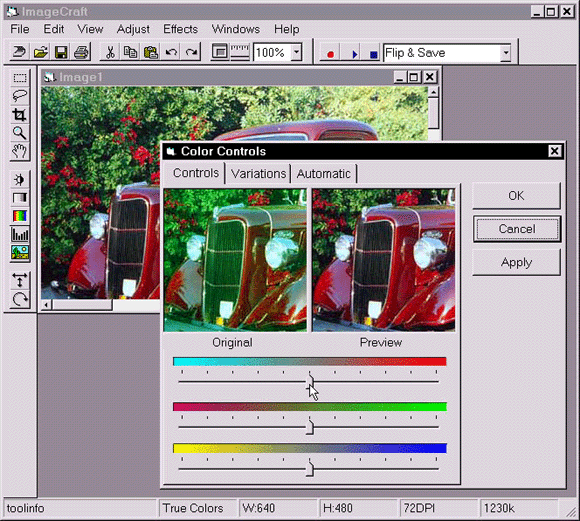Paste using the clipboard icon
This screenshot has width=580, height=521.
click(151, 52)
